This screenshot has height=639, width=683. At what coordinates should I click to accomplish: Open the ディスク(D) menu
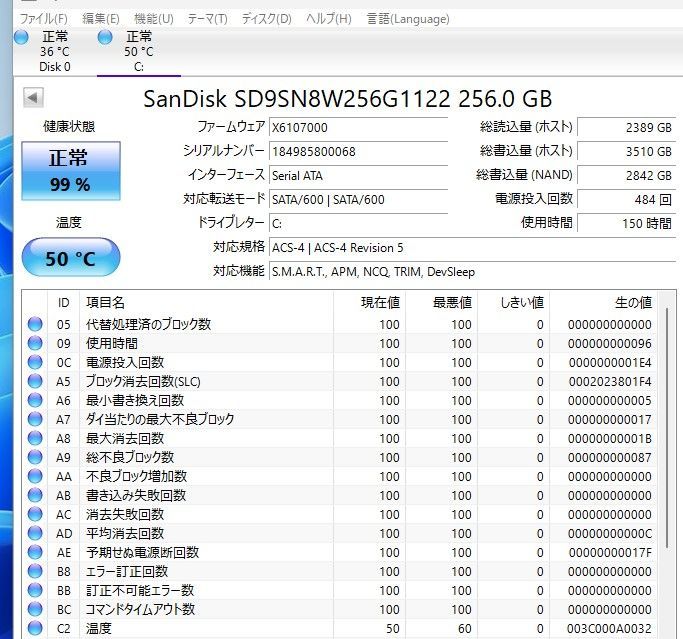(x=266, y=19)
